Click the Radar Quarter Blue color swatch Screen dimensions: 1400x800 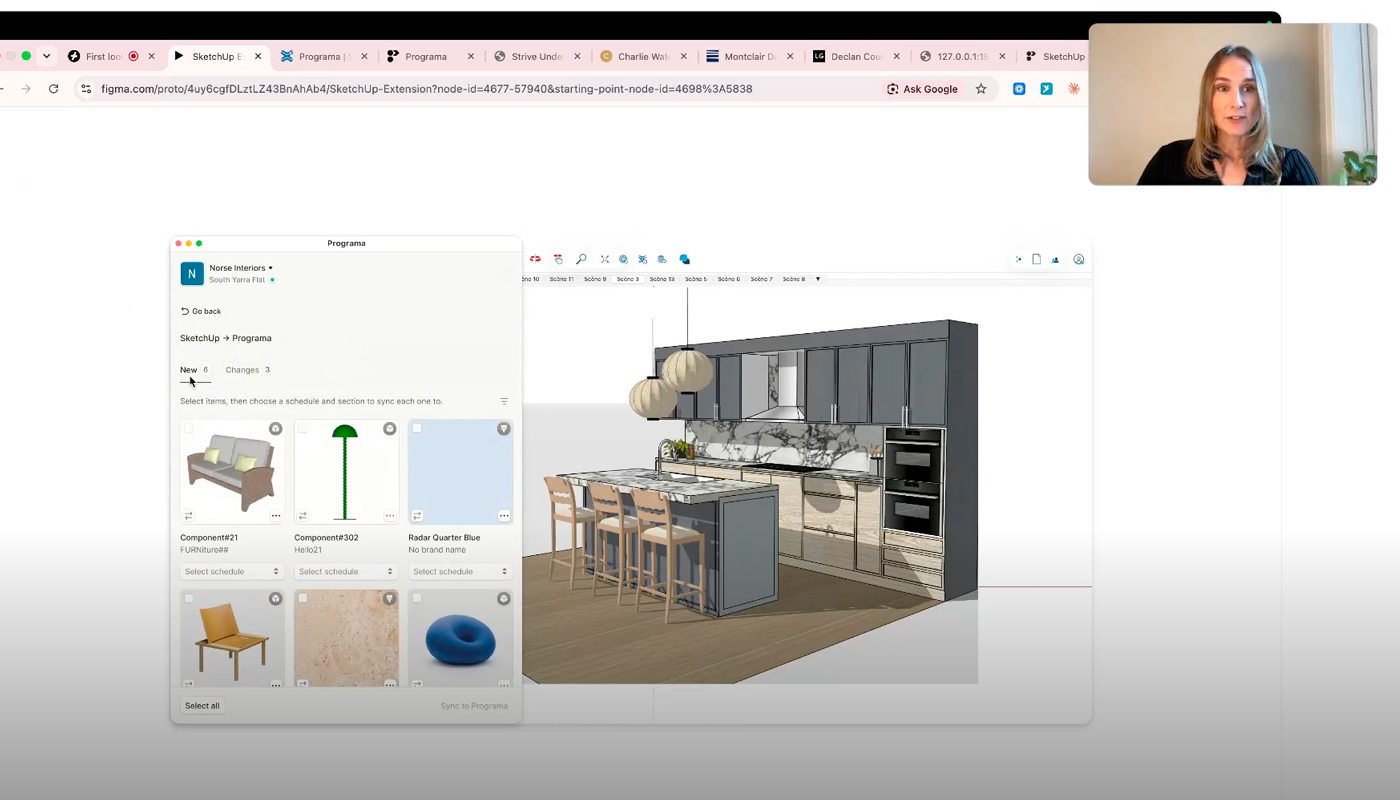pos(460,472)
